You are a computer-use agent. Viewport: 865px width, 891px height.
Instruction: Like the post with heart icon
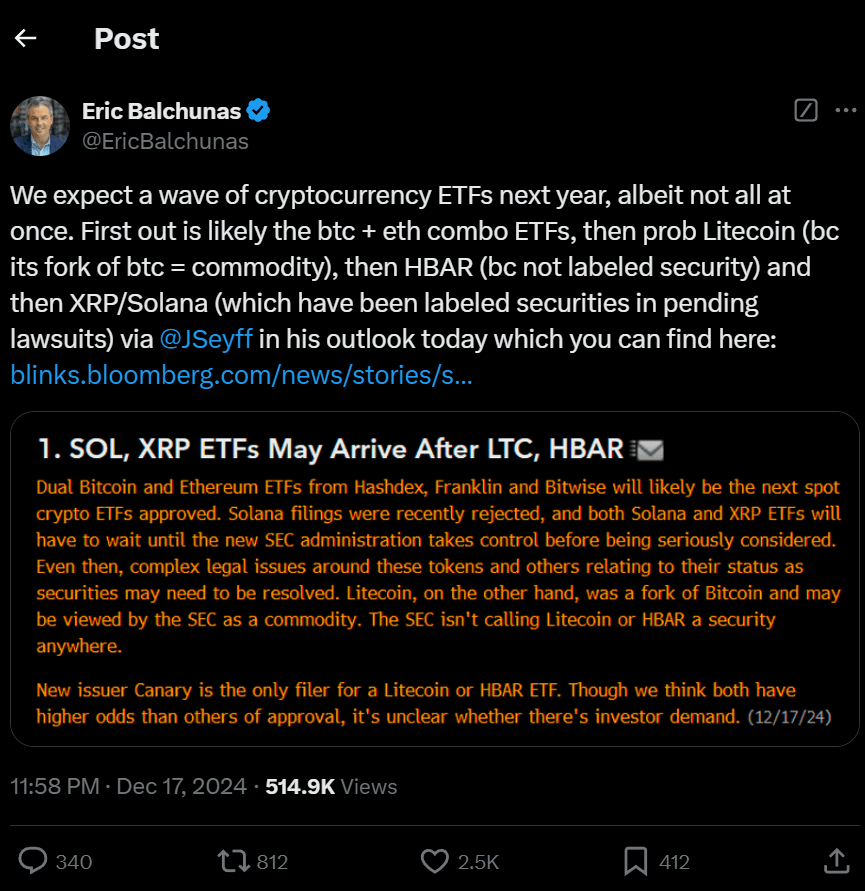point(433,861)
